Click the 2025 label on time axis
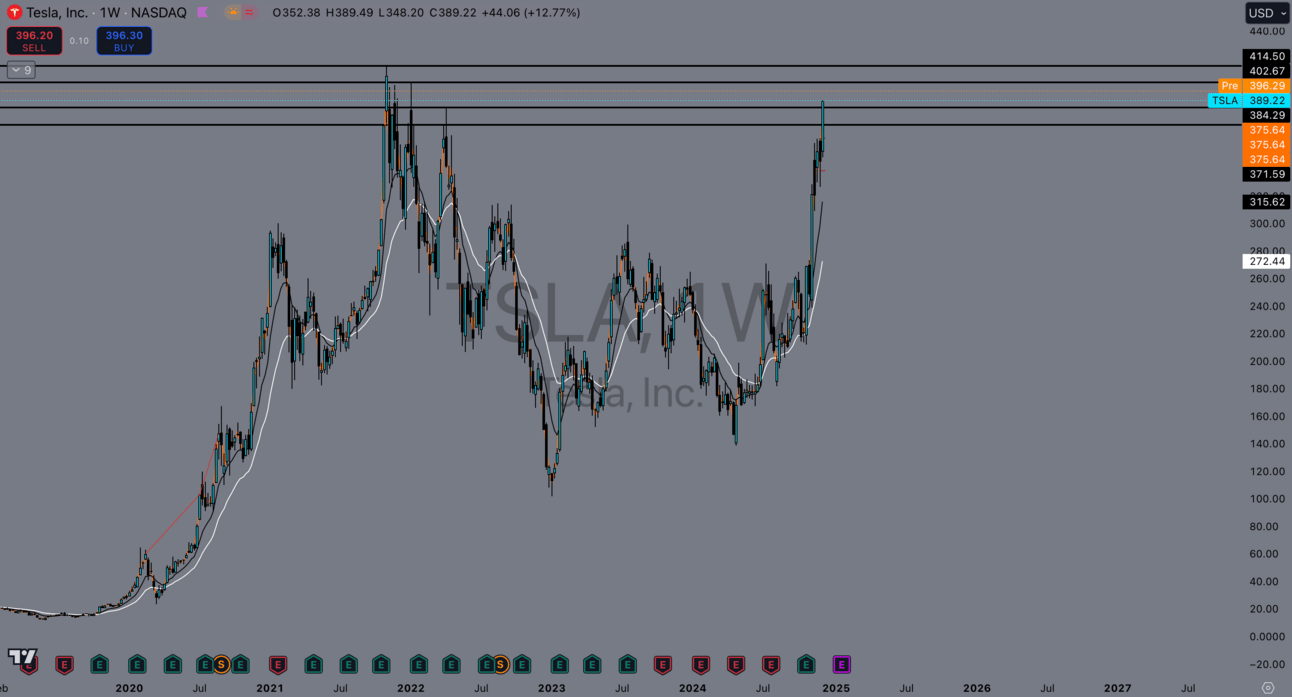1292x697 pixels. (836, 688)
